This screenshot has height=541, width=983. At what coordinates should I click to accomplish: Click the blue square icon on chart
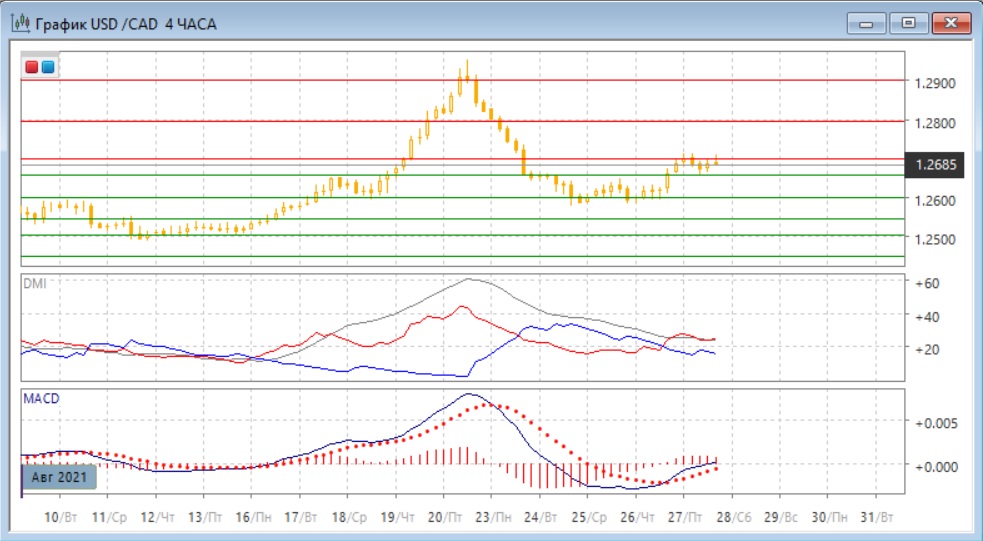47,67
